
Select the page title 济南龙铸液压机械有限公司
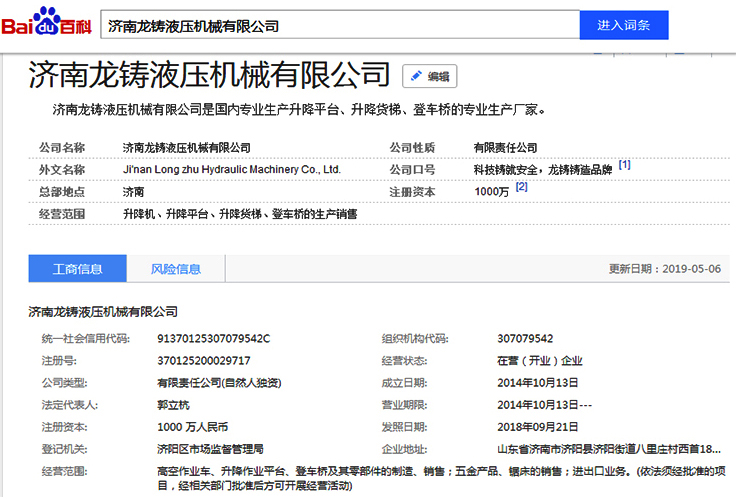[x=209, y=74]
